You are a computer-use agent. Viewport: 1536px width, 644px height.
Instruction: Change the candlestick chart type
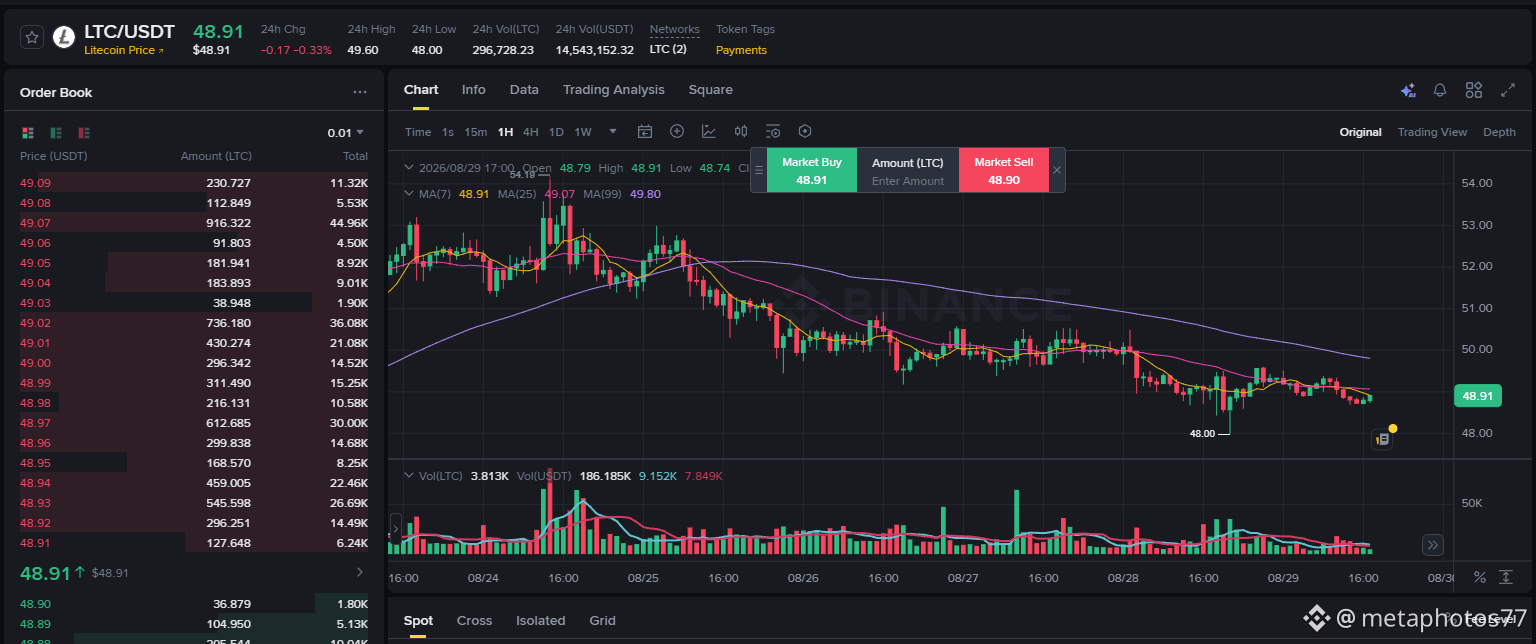click(741, 131)
